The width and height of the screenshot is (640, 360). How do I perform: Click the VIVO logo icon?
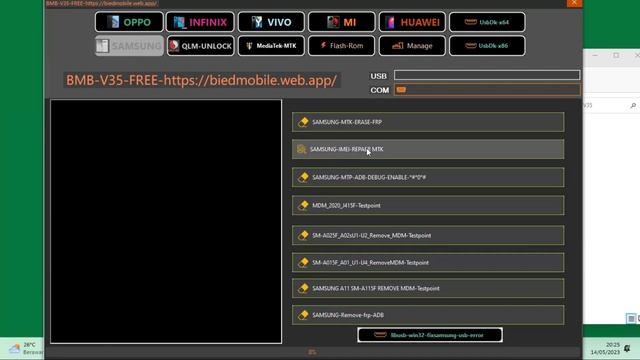[257, 22]
